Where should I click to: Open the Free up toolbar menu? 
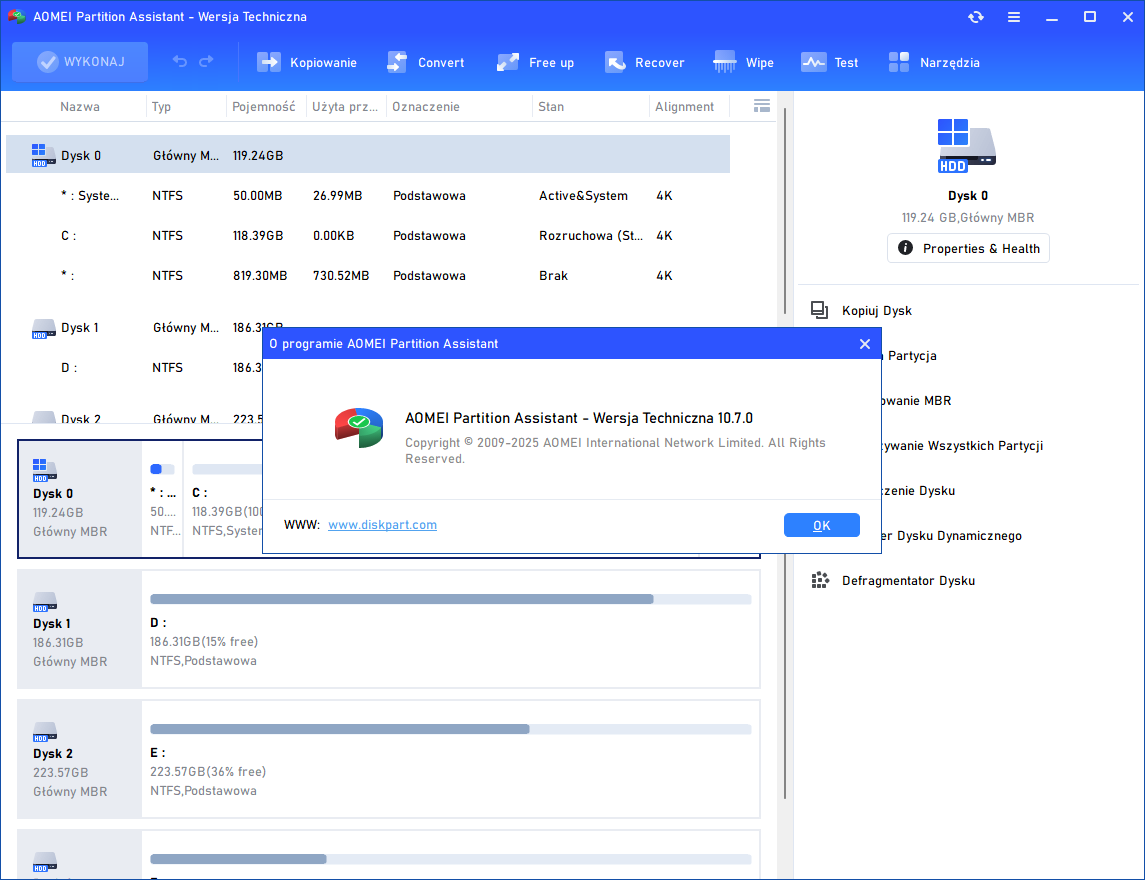click(535, 63)
